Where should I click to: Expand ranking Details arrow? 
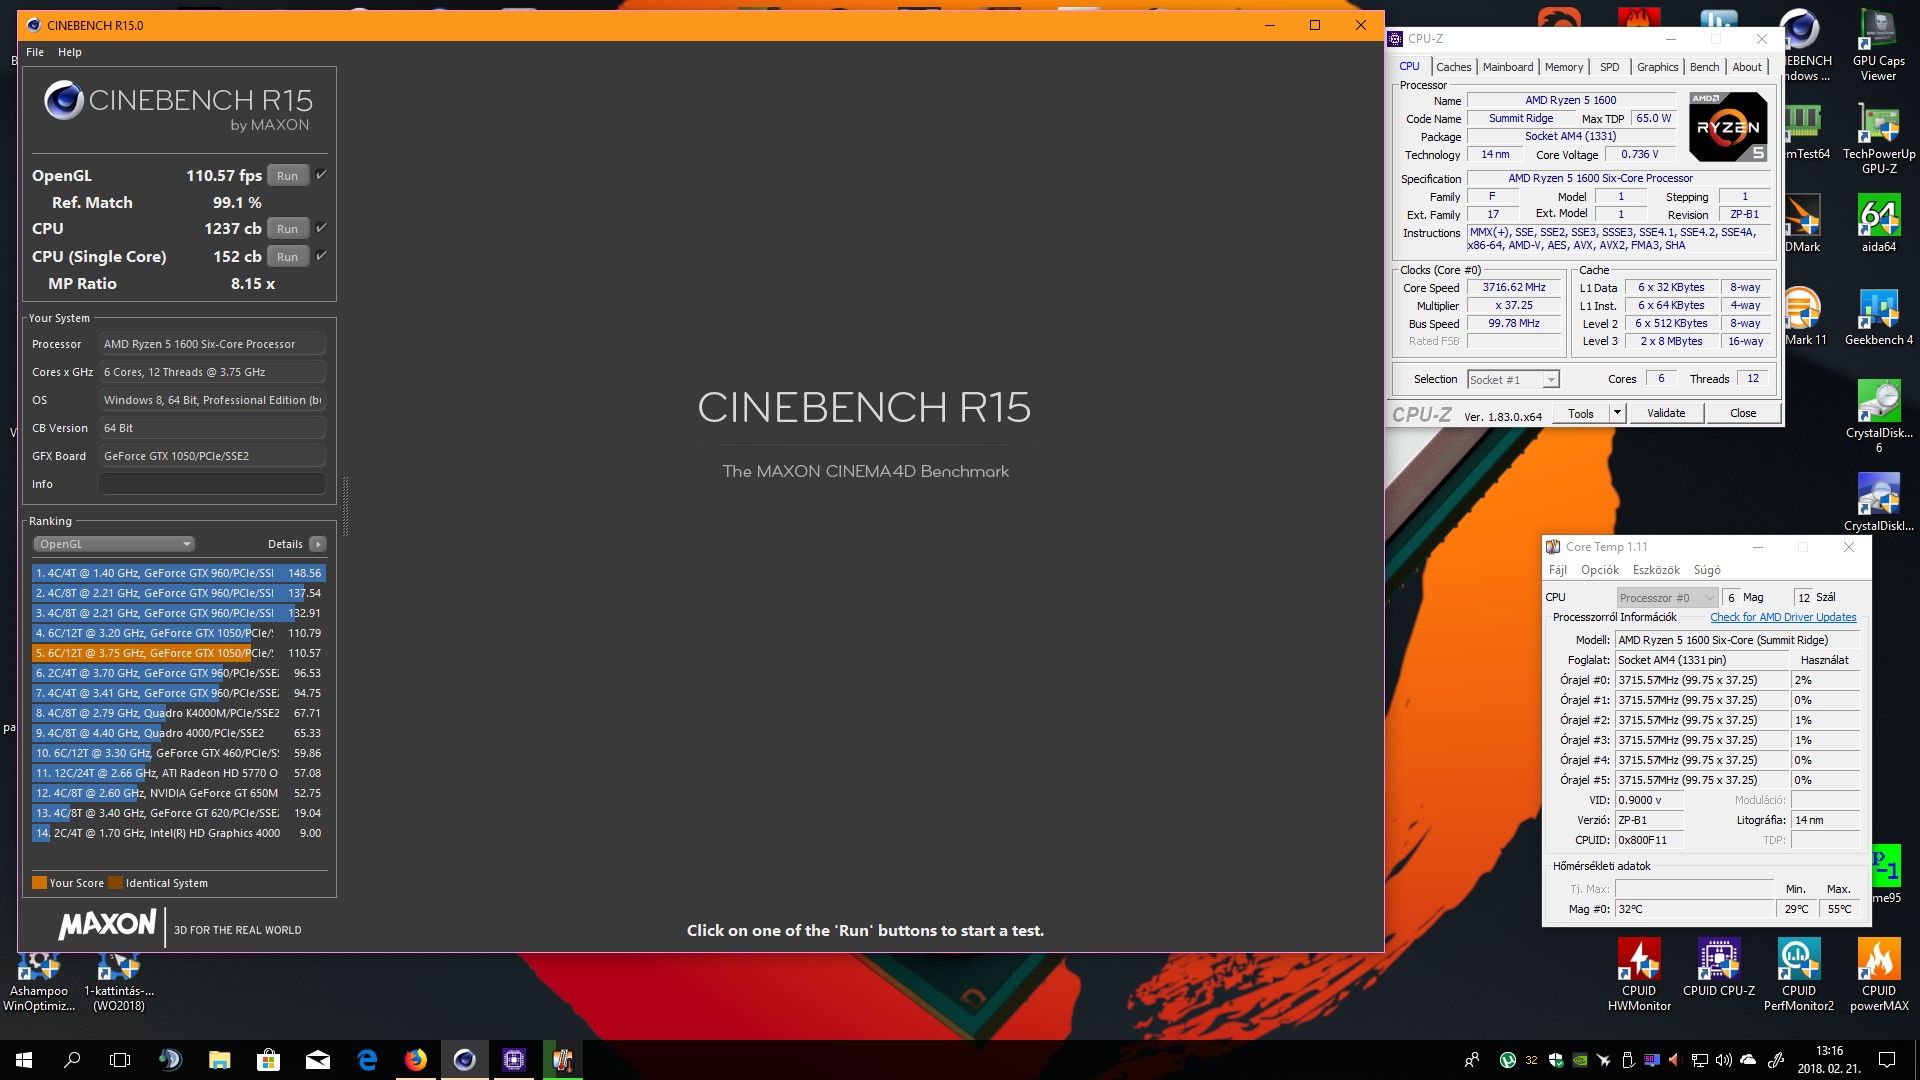pyautogui.click(x=318, y=544)
